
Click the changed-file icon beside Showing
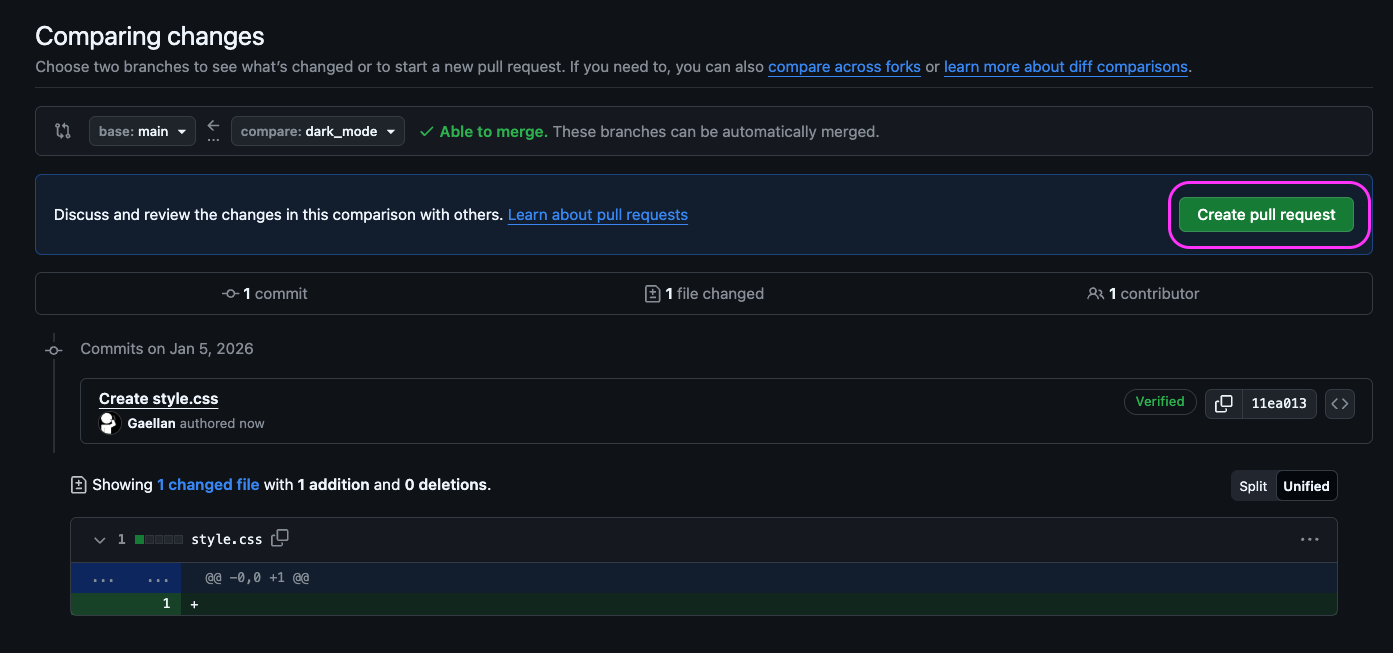(78, 484)
